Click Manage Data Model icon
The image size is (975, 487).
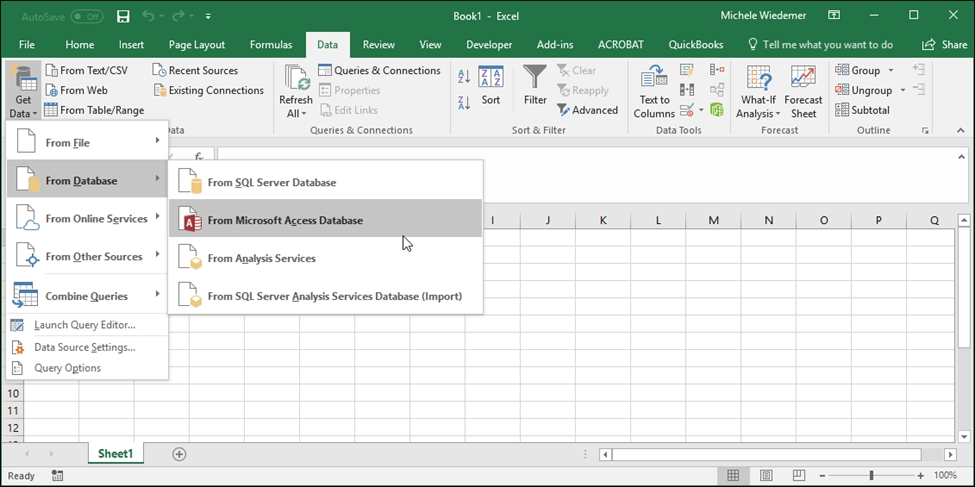coord(717,110)
